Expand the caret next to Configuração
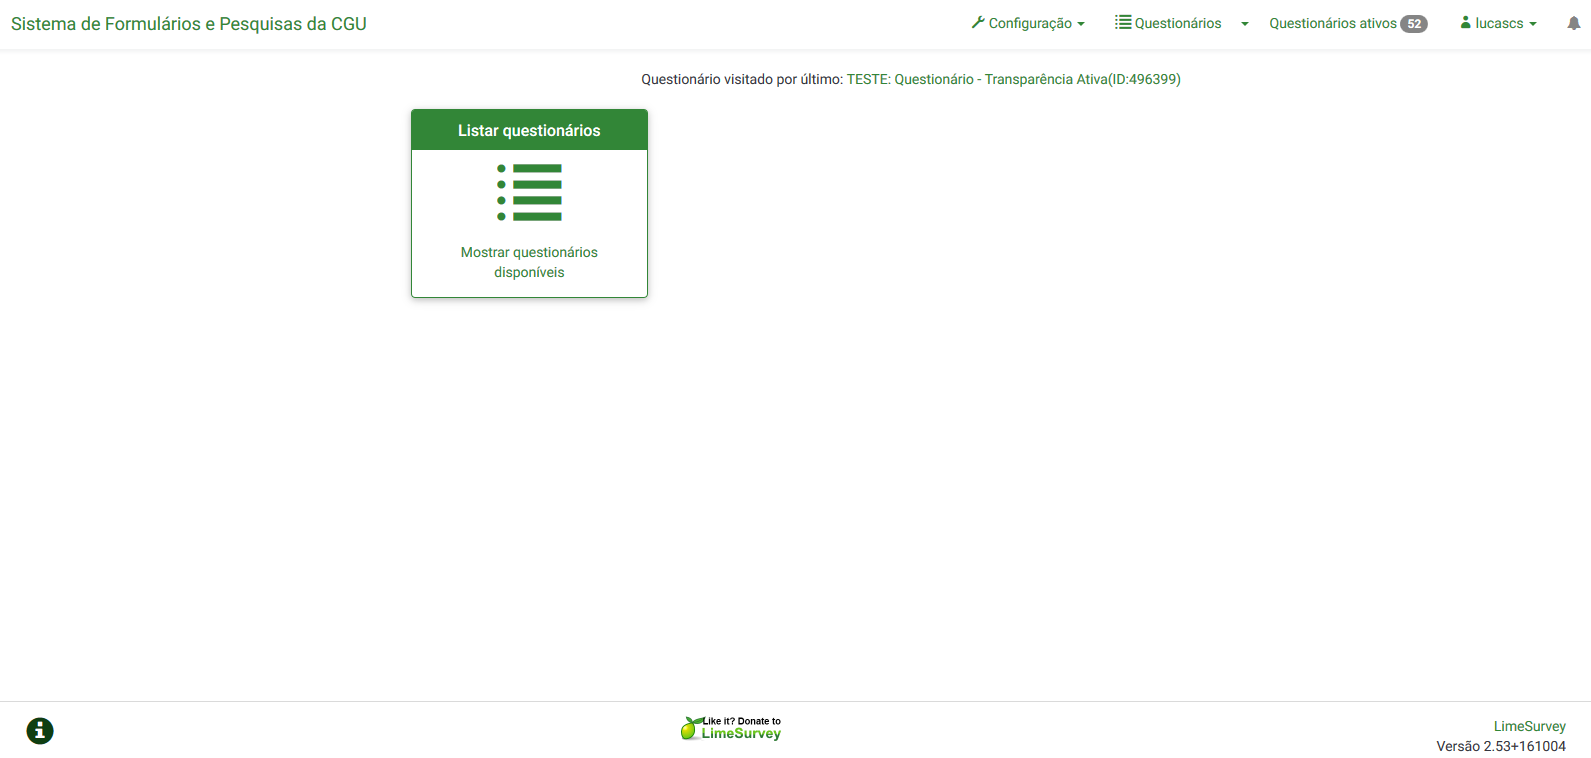Screen dimensions: 1591x758 (1081, 24)
